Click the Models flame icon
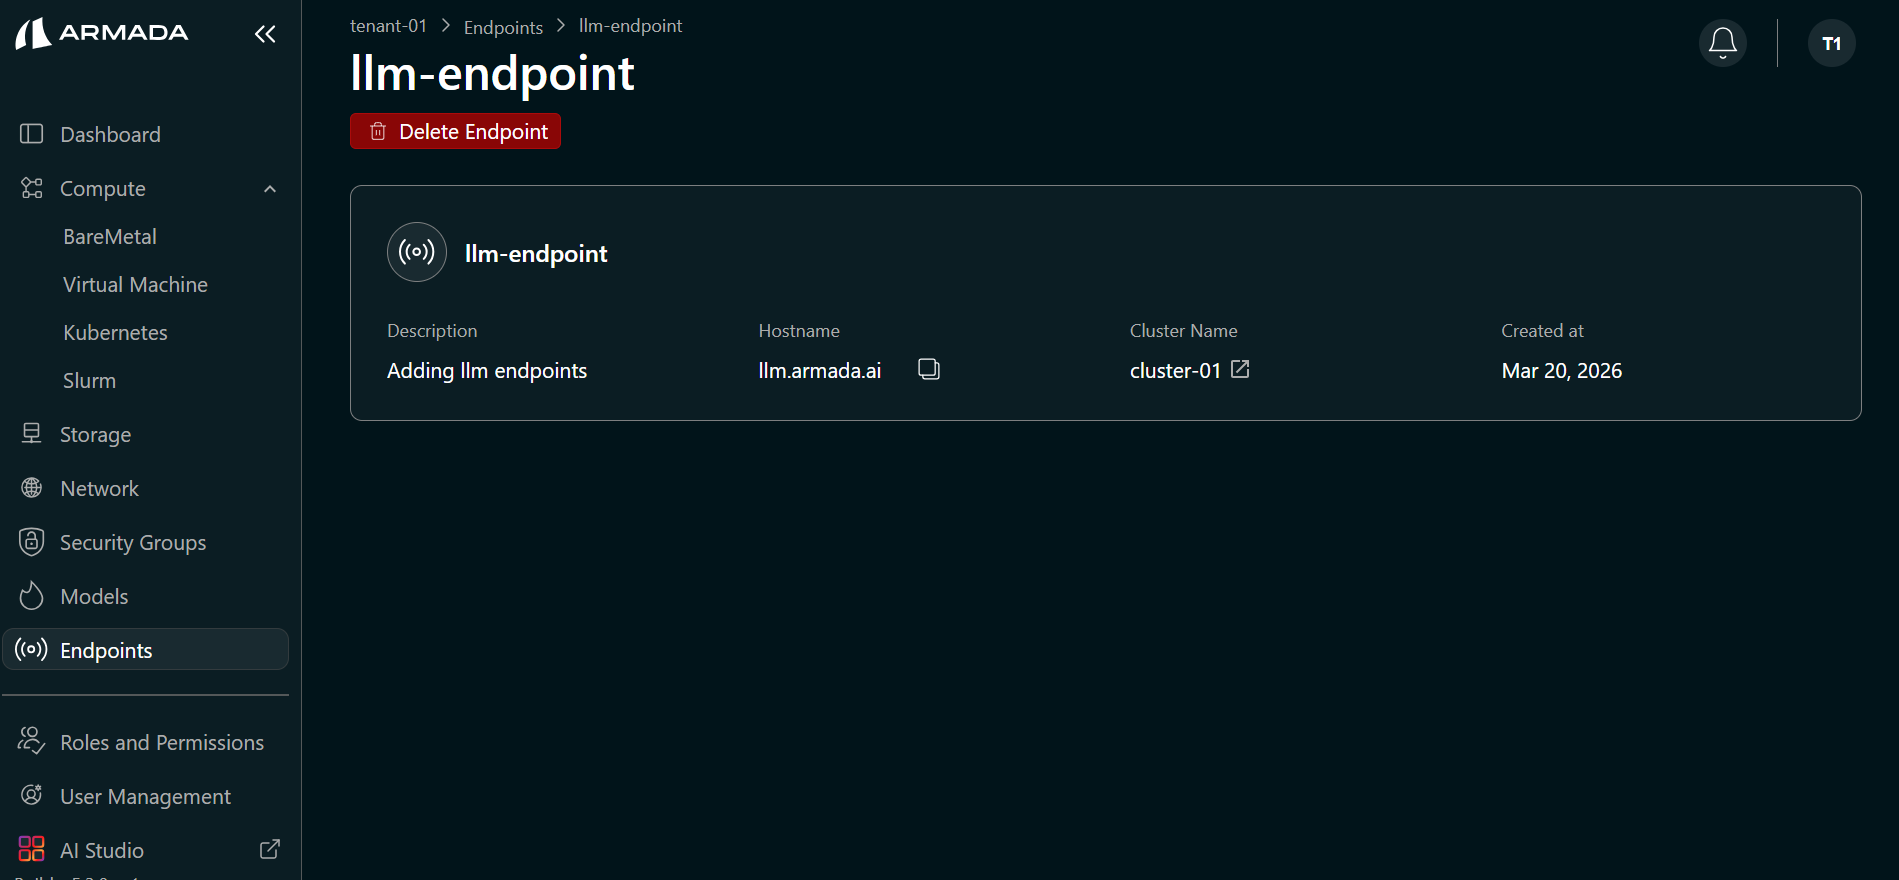The image size is (1899, 880). click(32, 596)
